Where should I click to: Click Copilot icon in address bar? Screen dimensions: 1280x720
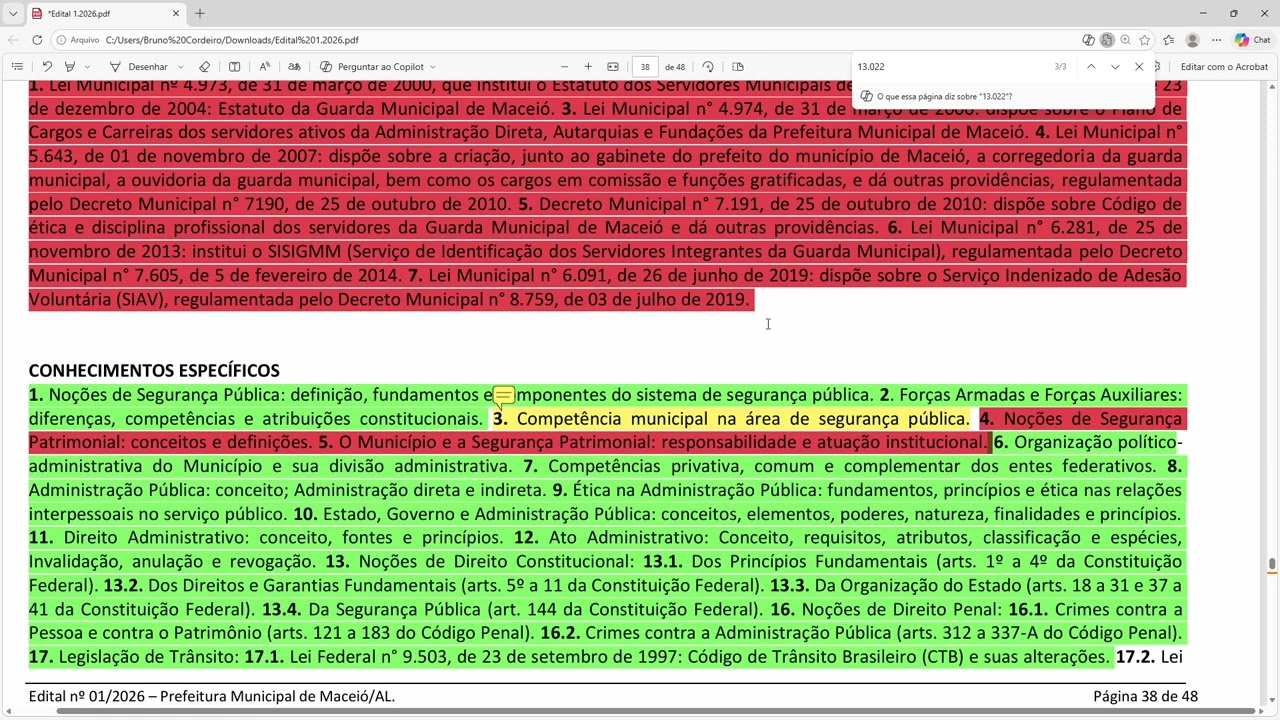click(x=1088, y=40)
